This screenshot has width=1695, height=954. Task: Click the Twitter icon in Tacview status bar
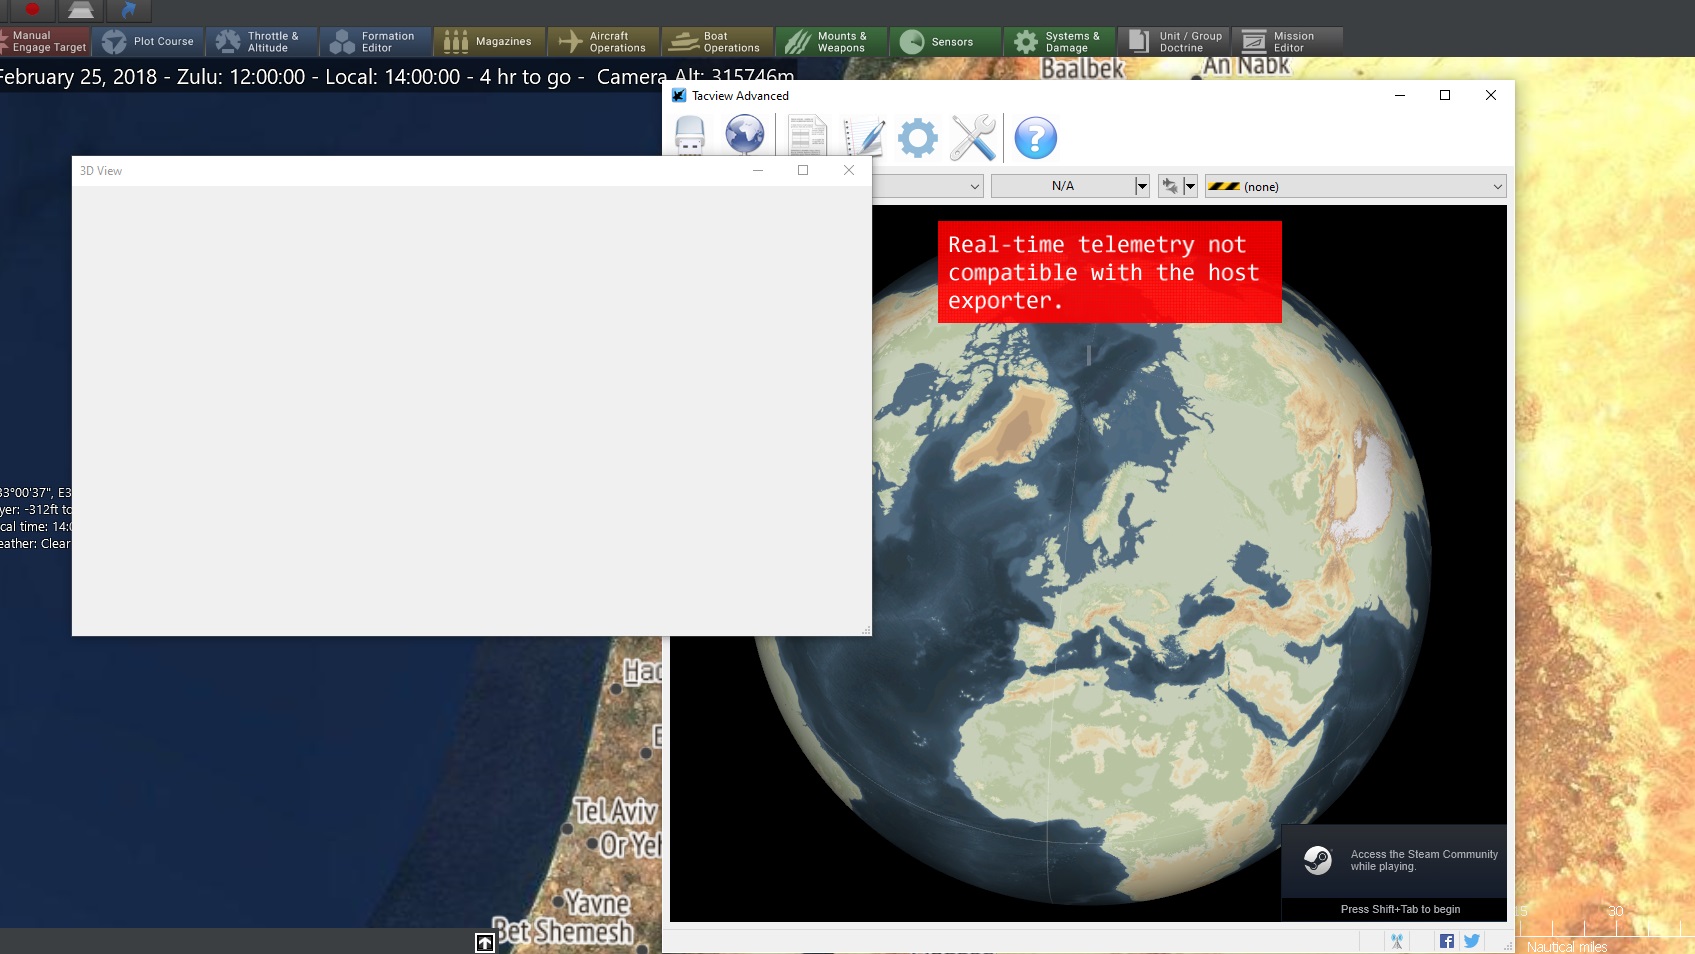tap(1472, 941)
